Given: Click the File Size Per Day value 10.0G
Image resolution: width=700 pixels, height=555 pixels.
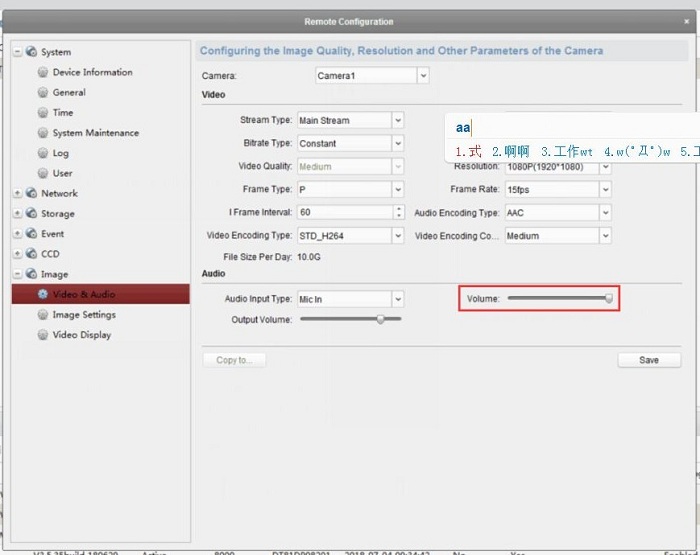Looking at the screenshot, I should click(309, 257).
